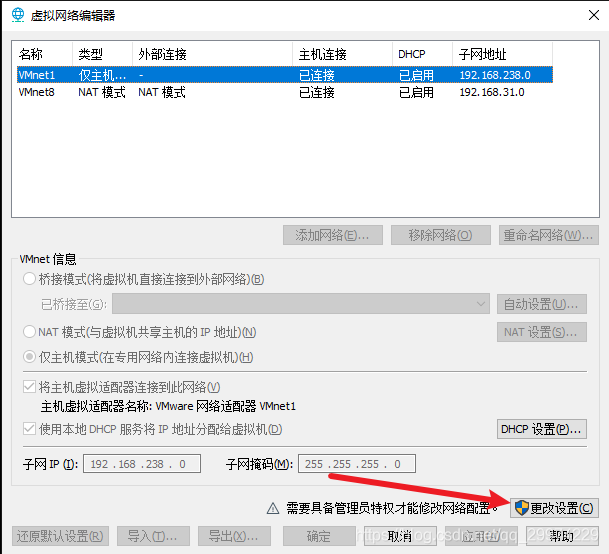Click the 导出(X) button
609x554 pixels.
pyautogui.click(x=234, y=536)
